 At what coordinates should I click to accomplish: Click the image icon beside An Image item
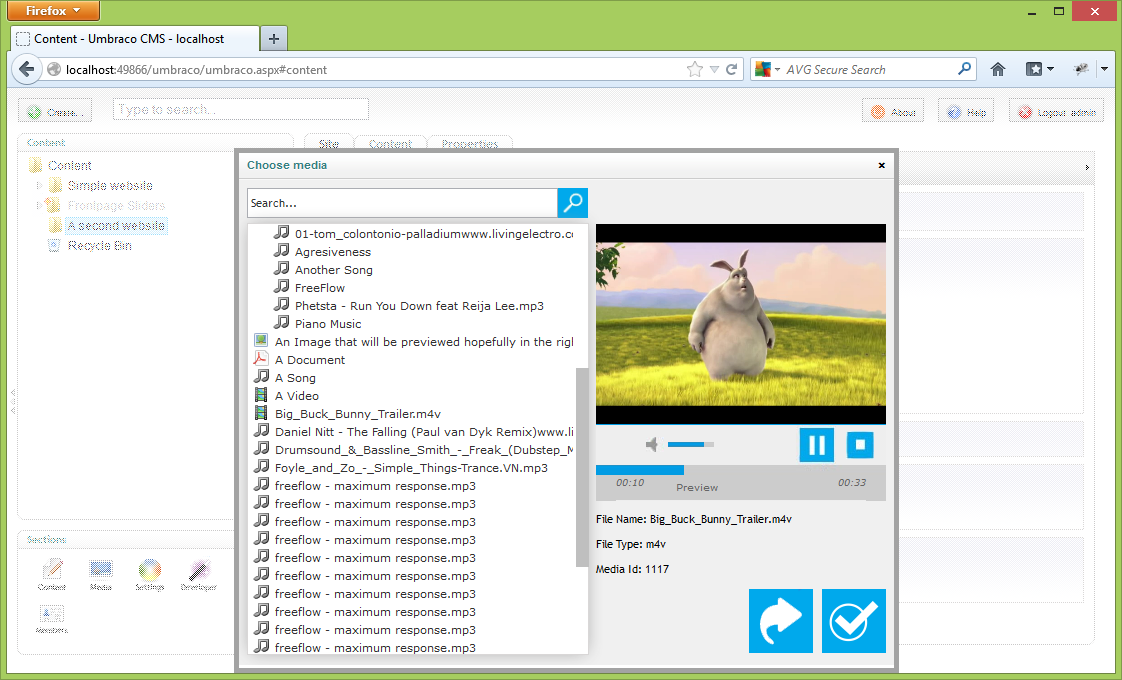tap(261, 341)
